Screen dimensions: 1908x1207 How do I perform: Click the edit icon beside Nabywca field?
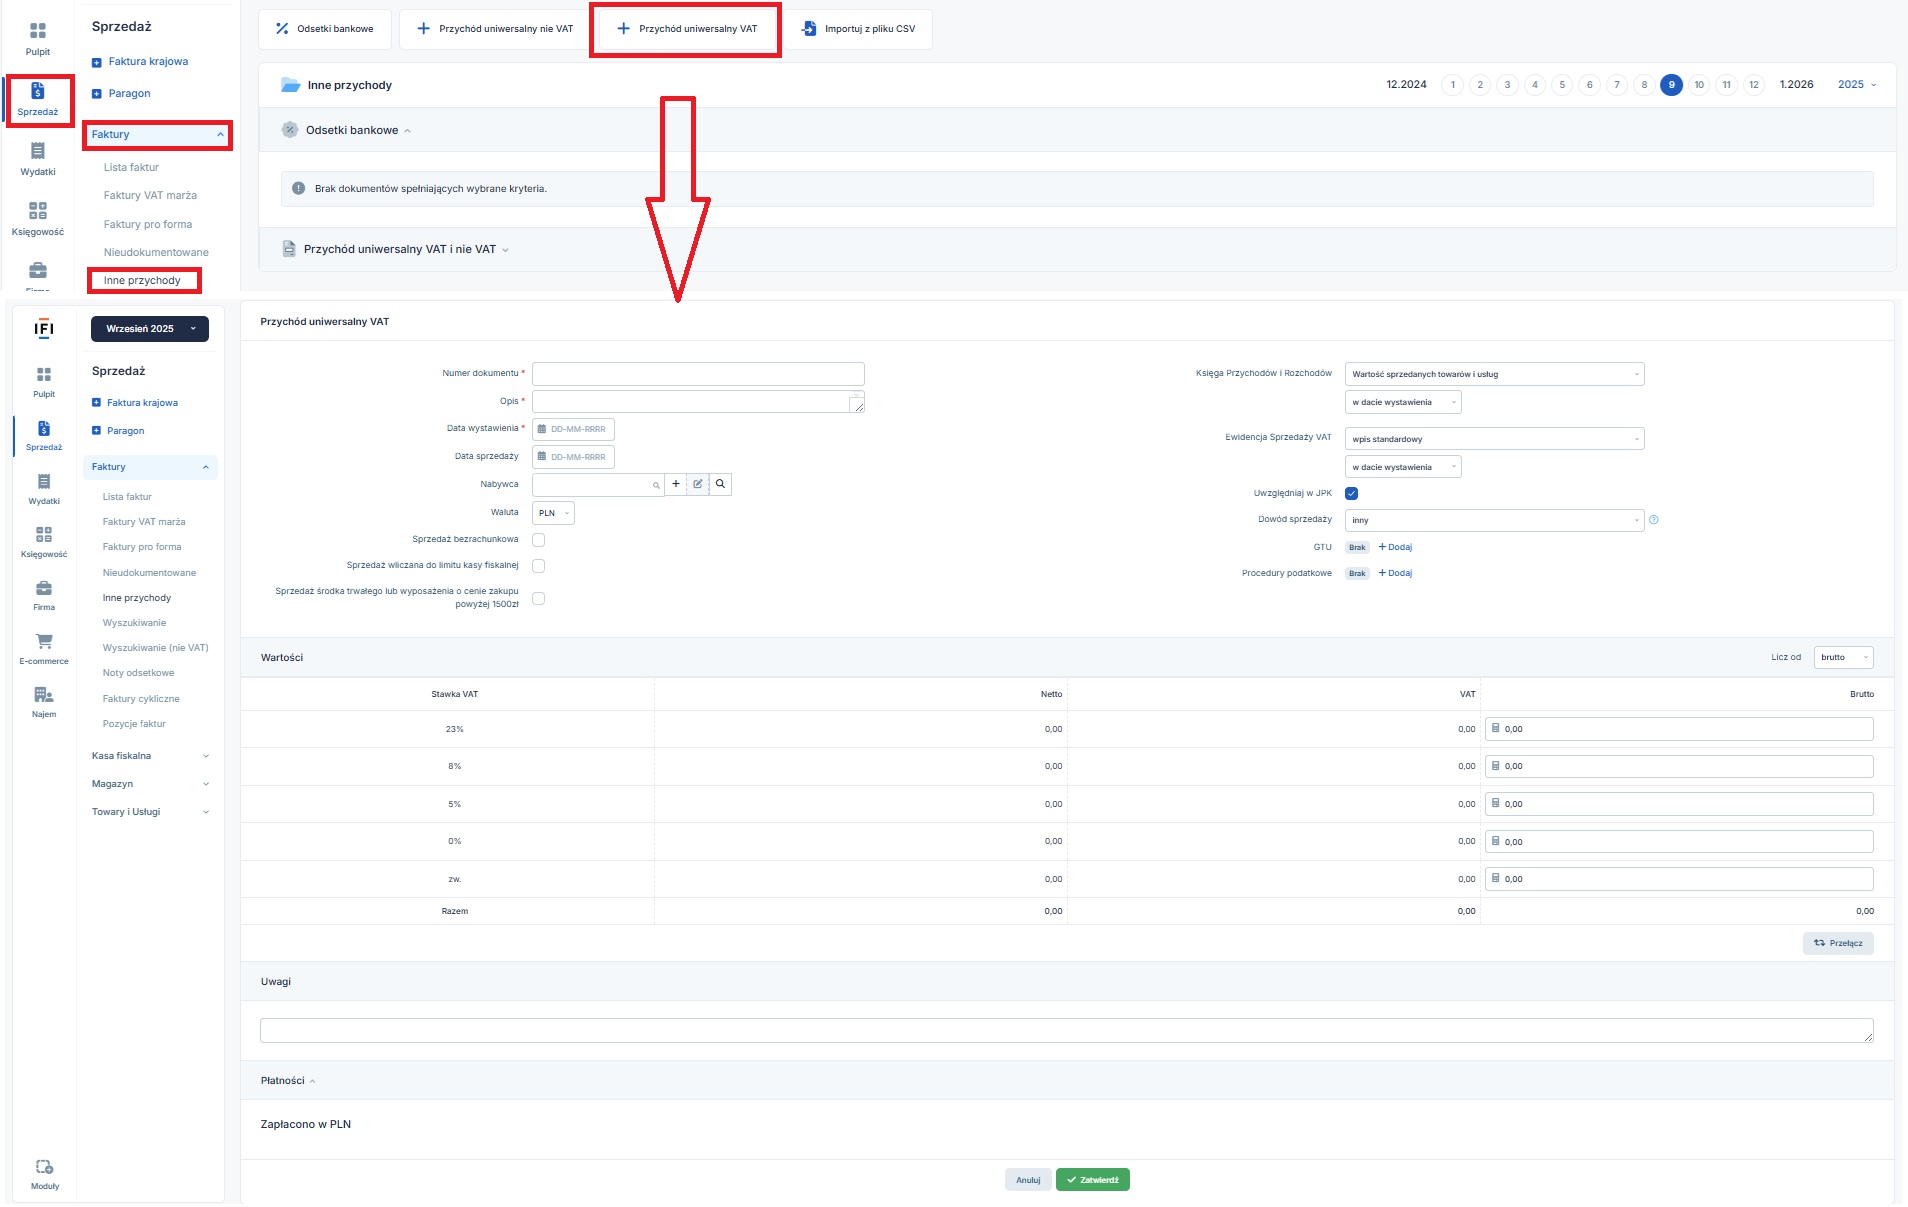click(x=698, y=485)
